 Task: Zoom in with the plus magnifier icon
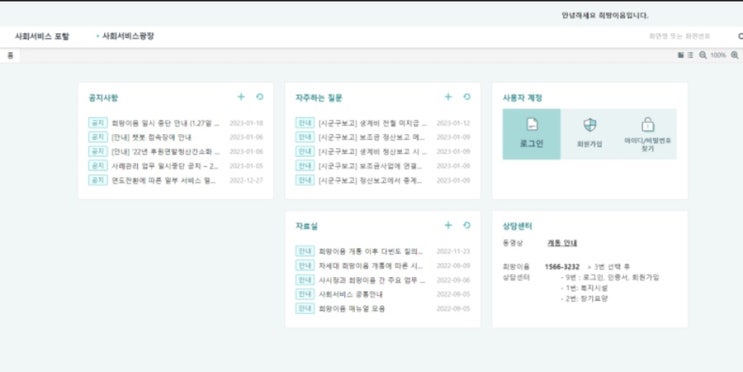(734, 55)
